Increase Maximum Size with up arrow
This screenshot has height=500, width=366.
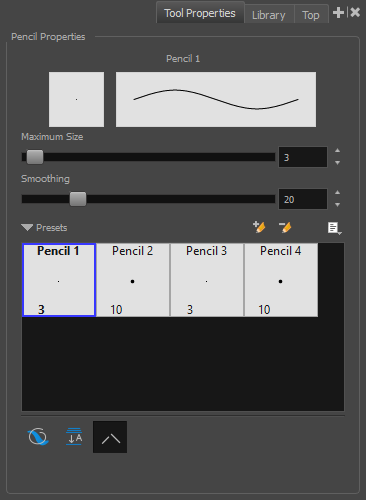tap(338, 151)
